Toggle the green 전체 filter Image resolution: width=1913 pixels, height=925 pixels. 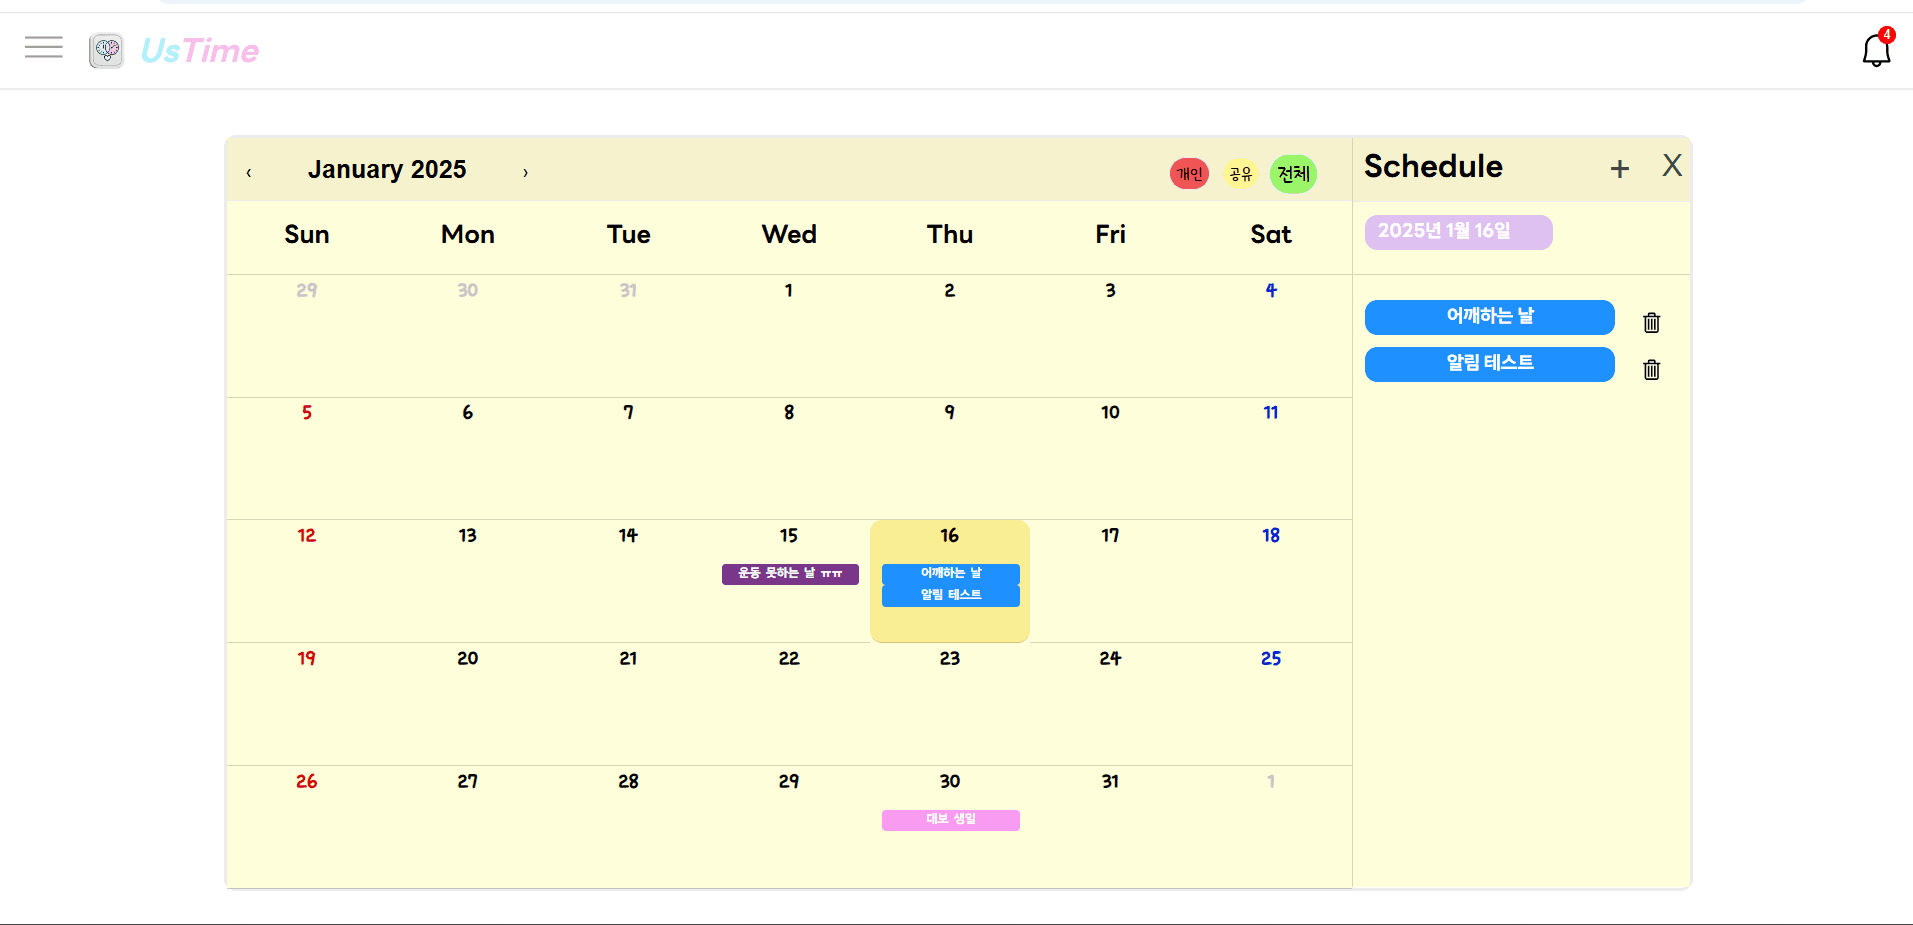tap(1293, 174)
